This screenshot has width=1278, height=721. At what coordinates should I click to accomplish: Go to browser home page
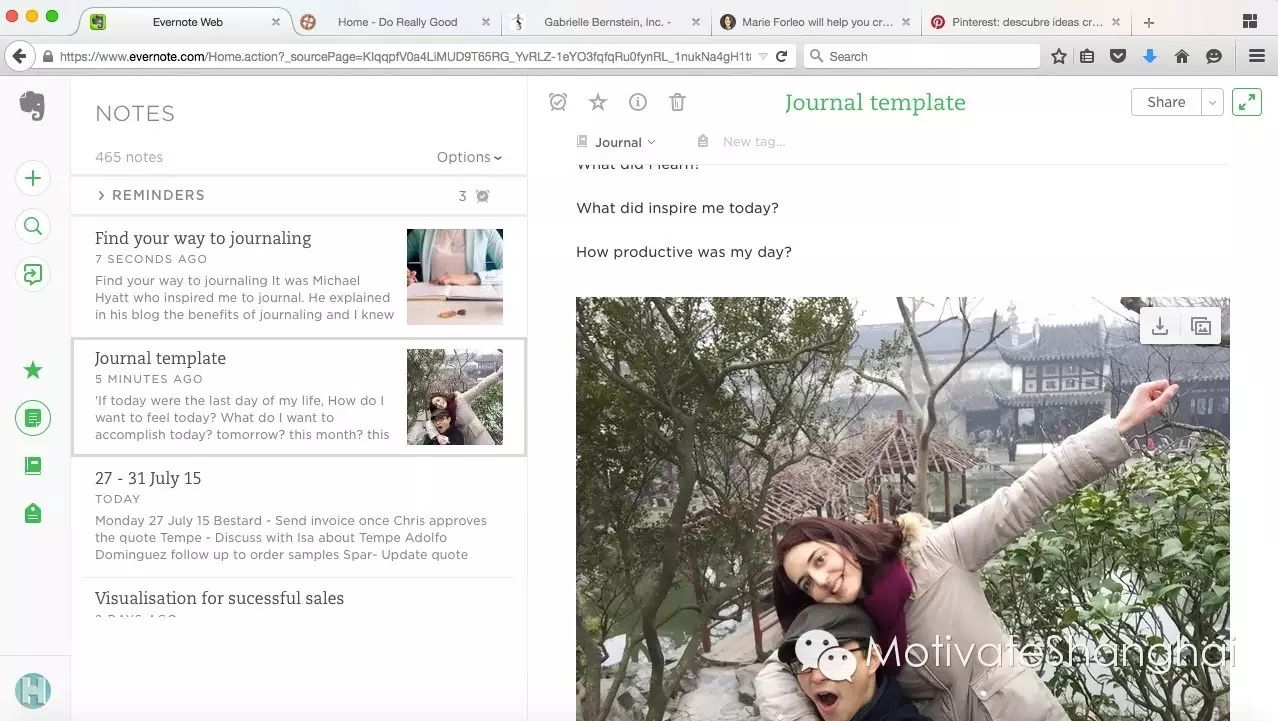pos(1182,57)
